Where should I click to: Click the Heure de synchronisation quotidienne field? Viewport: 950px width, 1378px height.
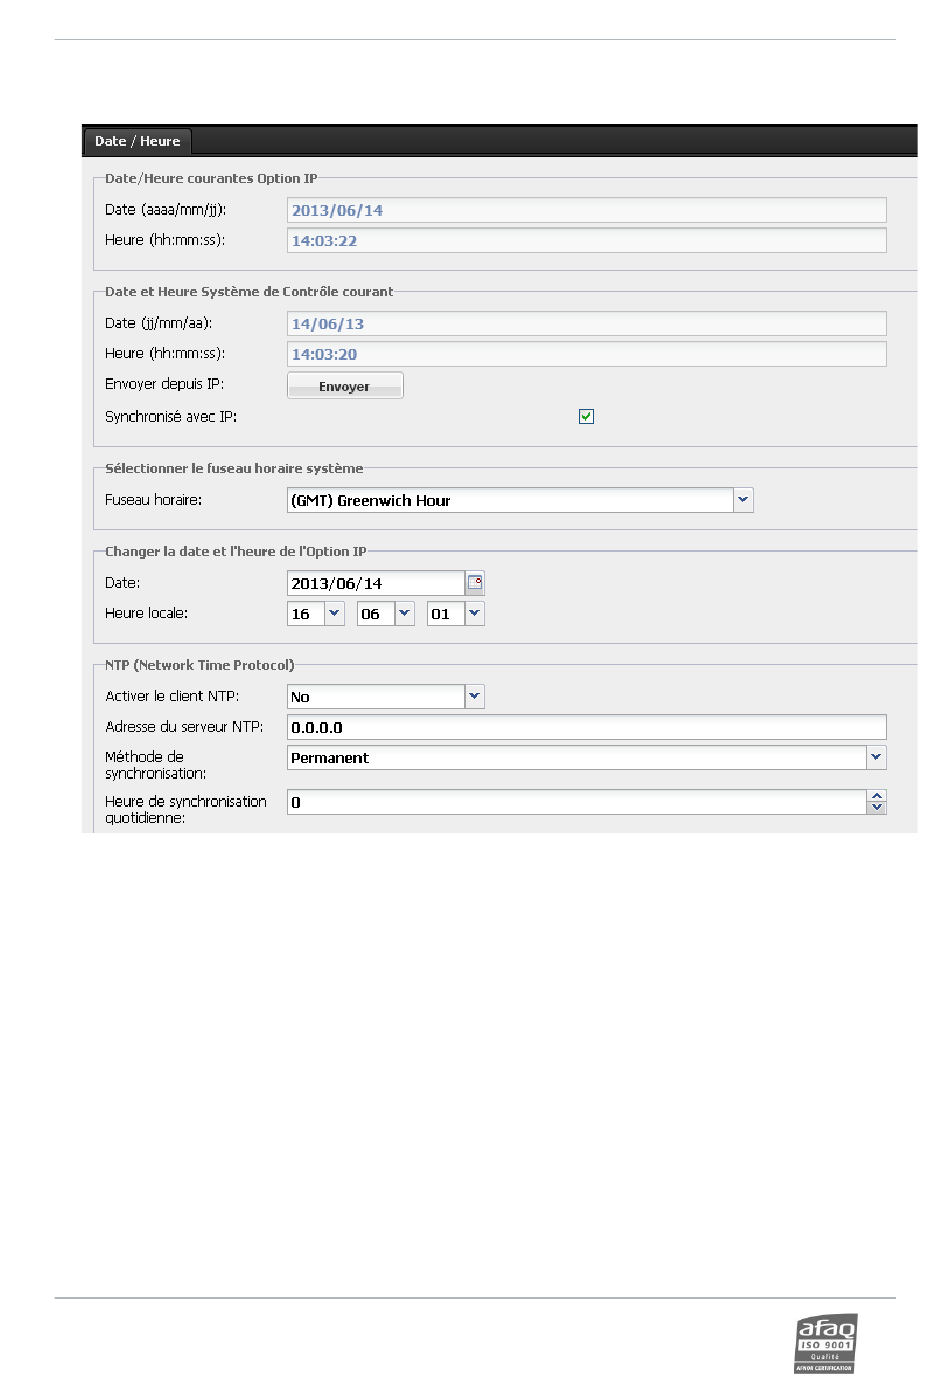576,802
